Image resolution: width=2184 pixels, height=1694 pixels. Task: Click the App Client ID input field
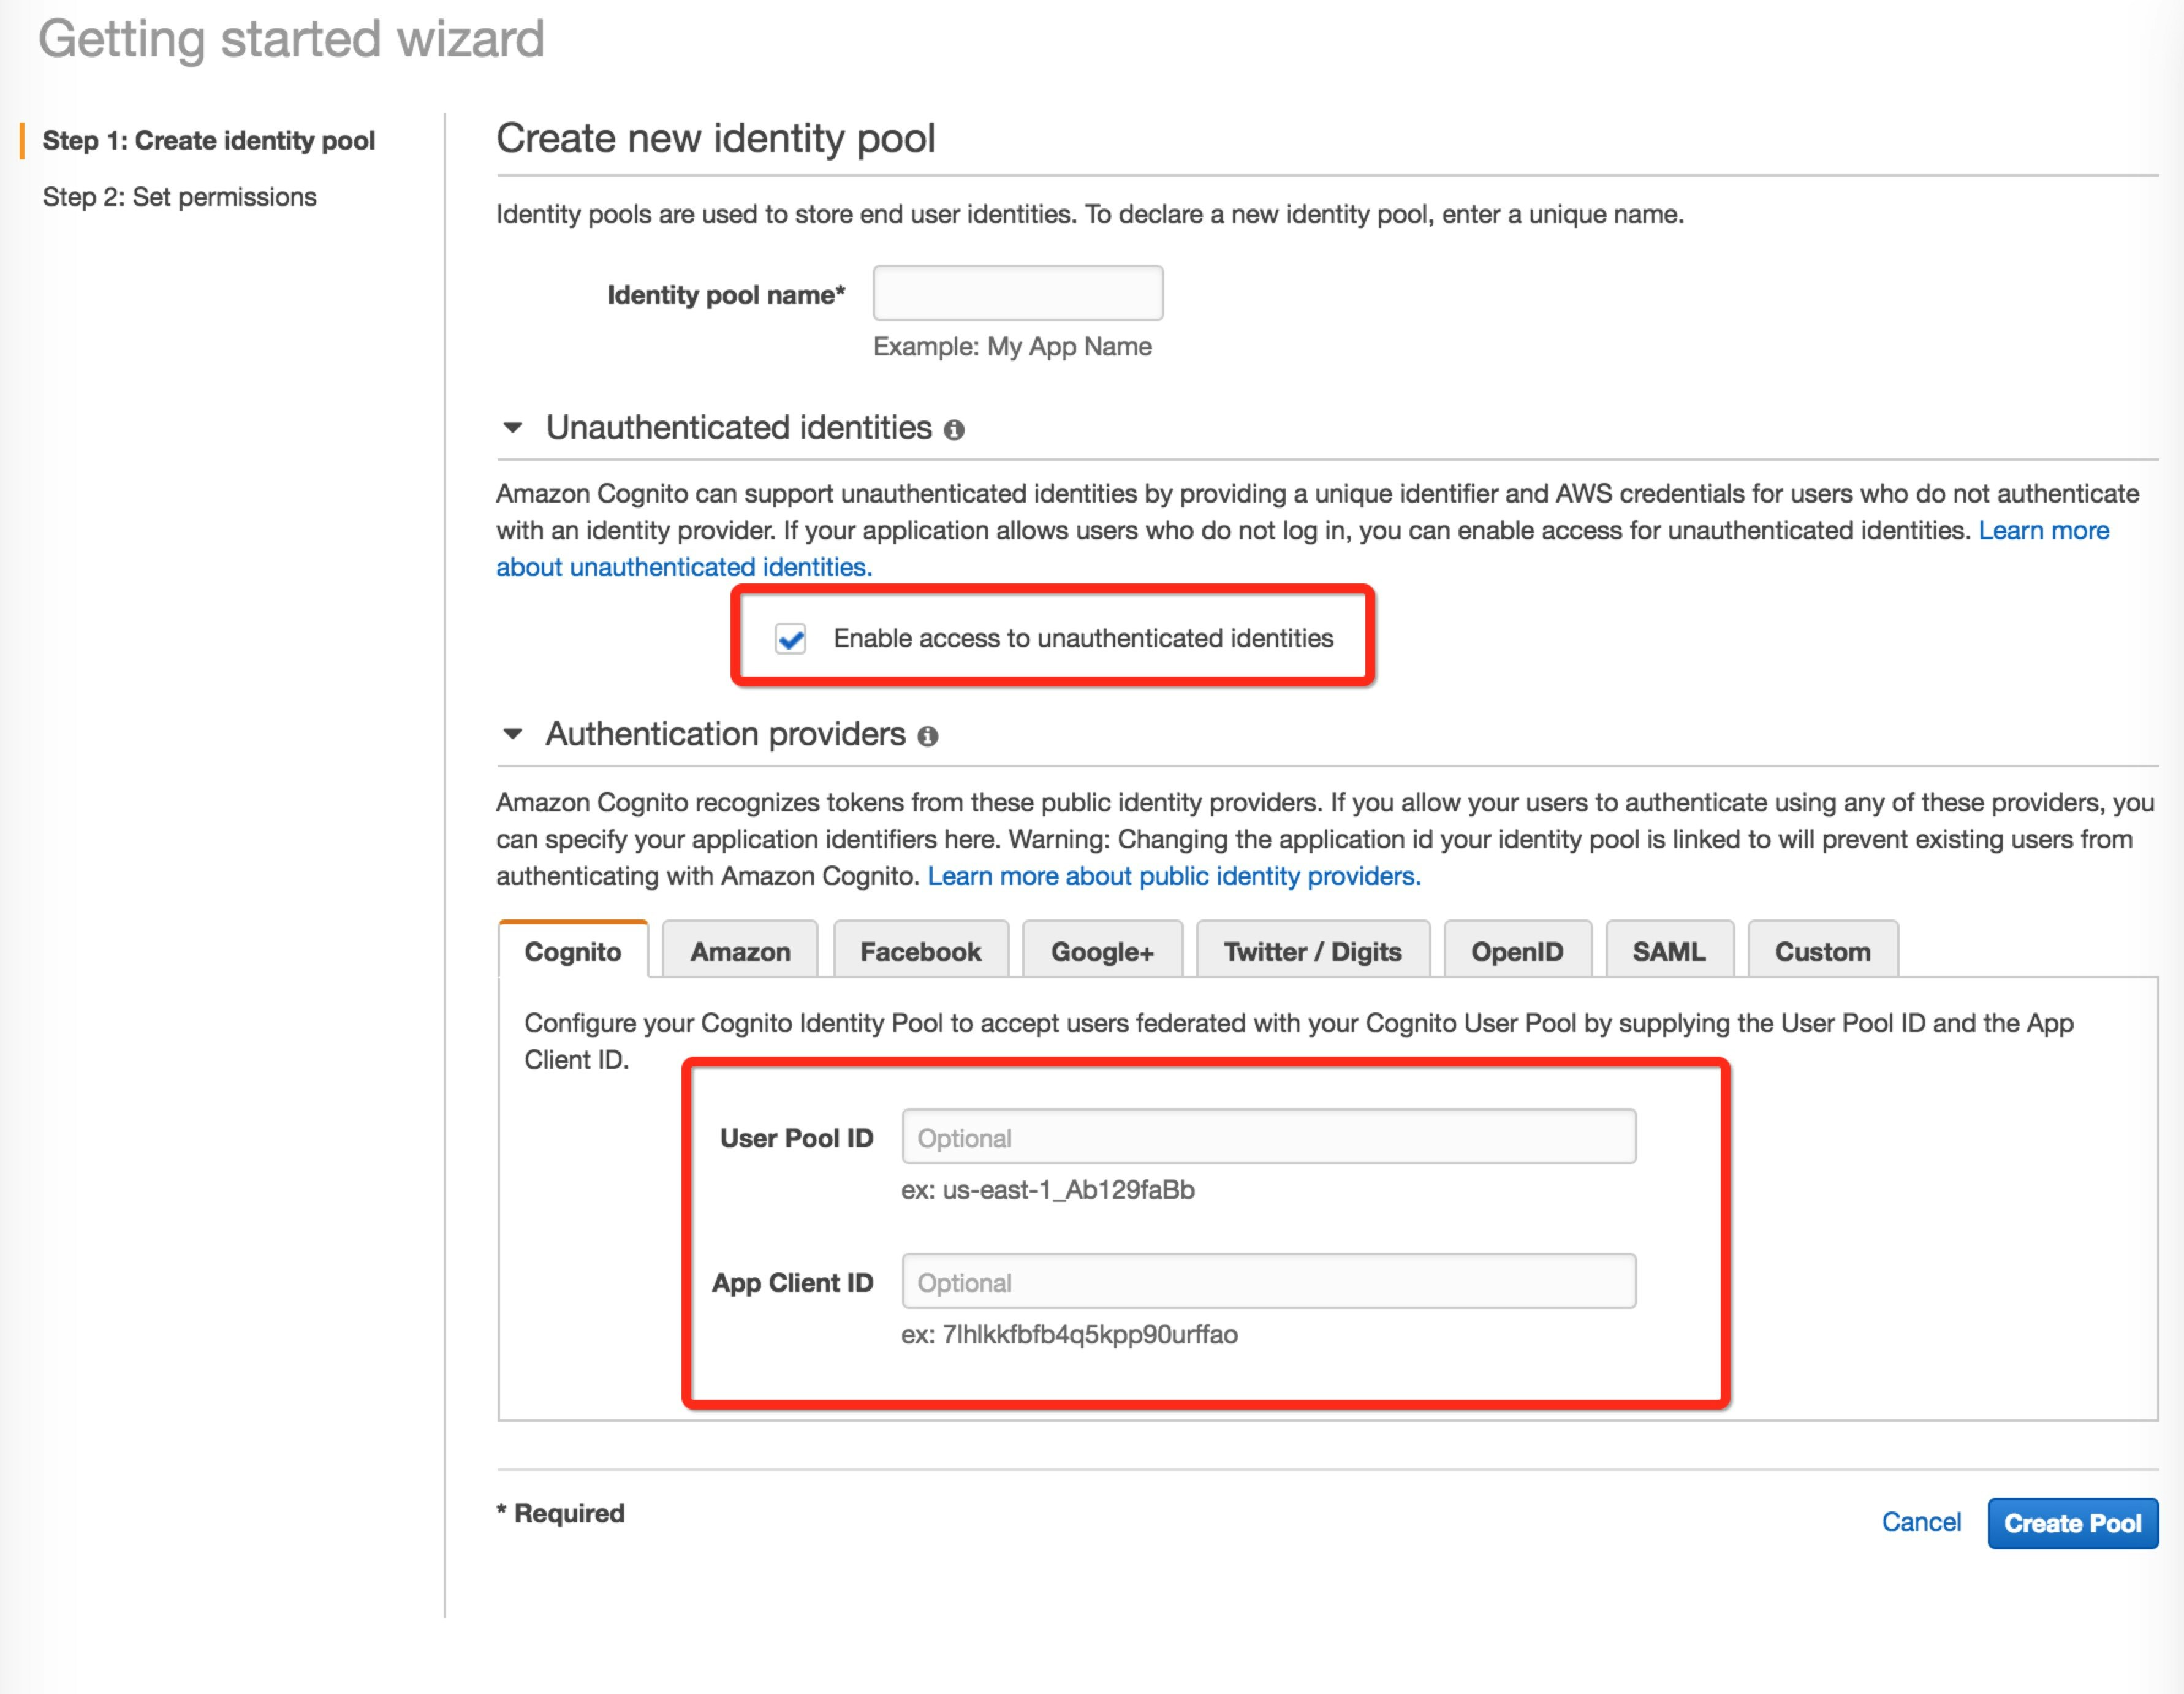(x=1269, y=1281)
